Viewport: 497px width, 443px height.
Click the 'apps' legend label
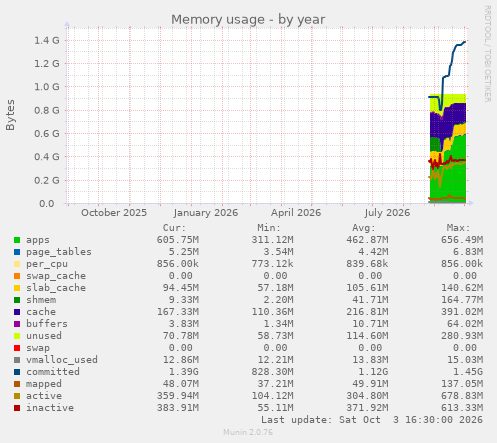38,240
